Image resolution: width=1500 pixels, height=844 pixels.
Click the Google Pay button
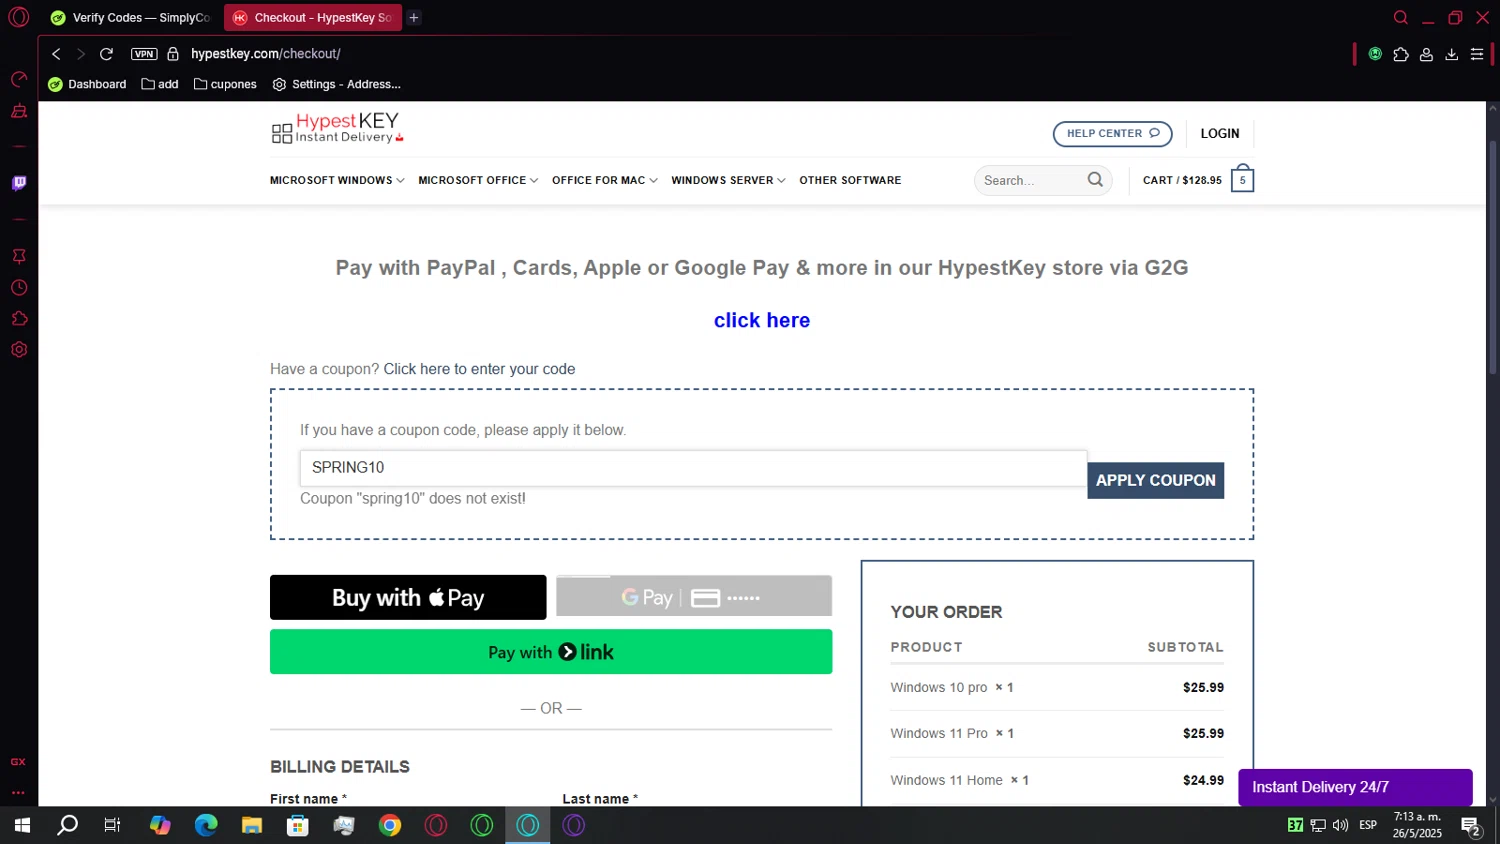coord(694,597)
